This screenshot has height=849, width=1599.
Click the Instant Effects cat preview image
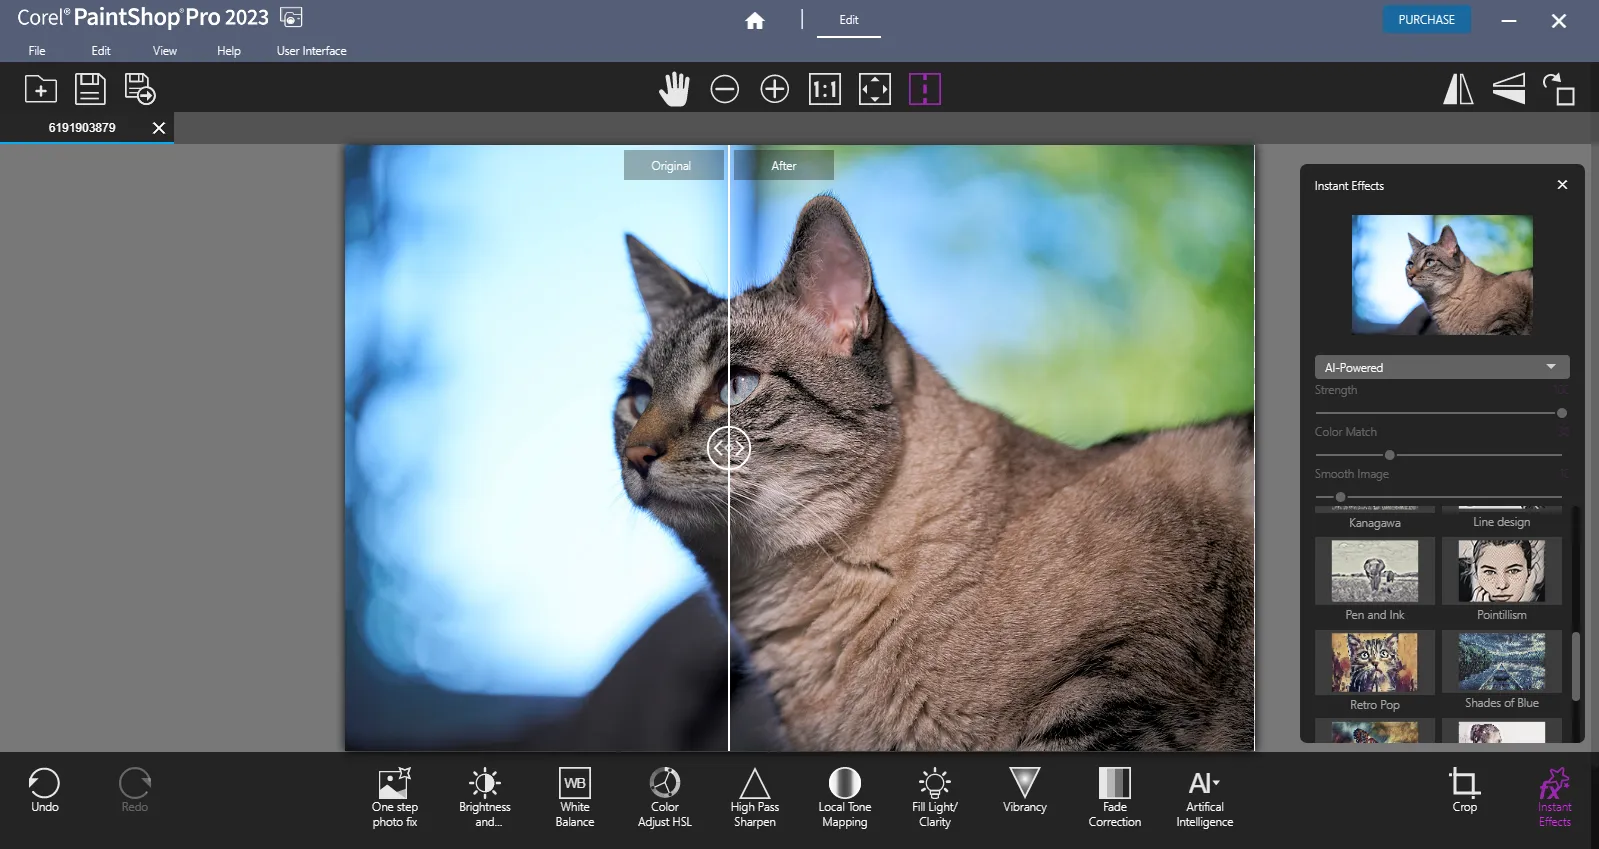point(1442,274)
